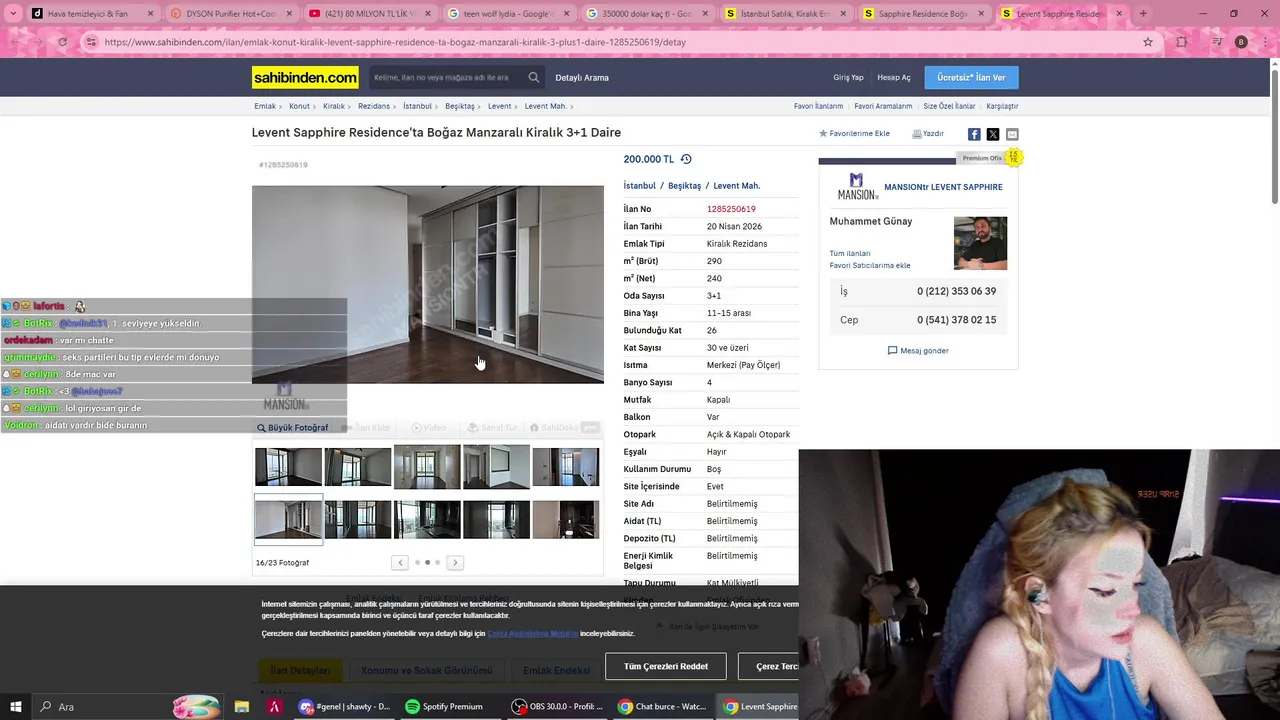This screenshot has width=1280, height=720.
Task: Open a new browser tab
Action: click(1143, 14)
